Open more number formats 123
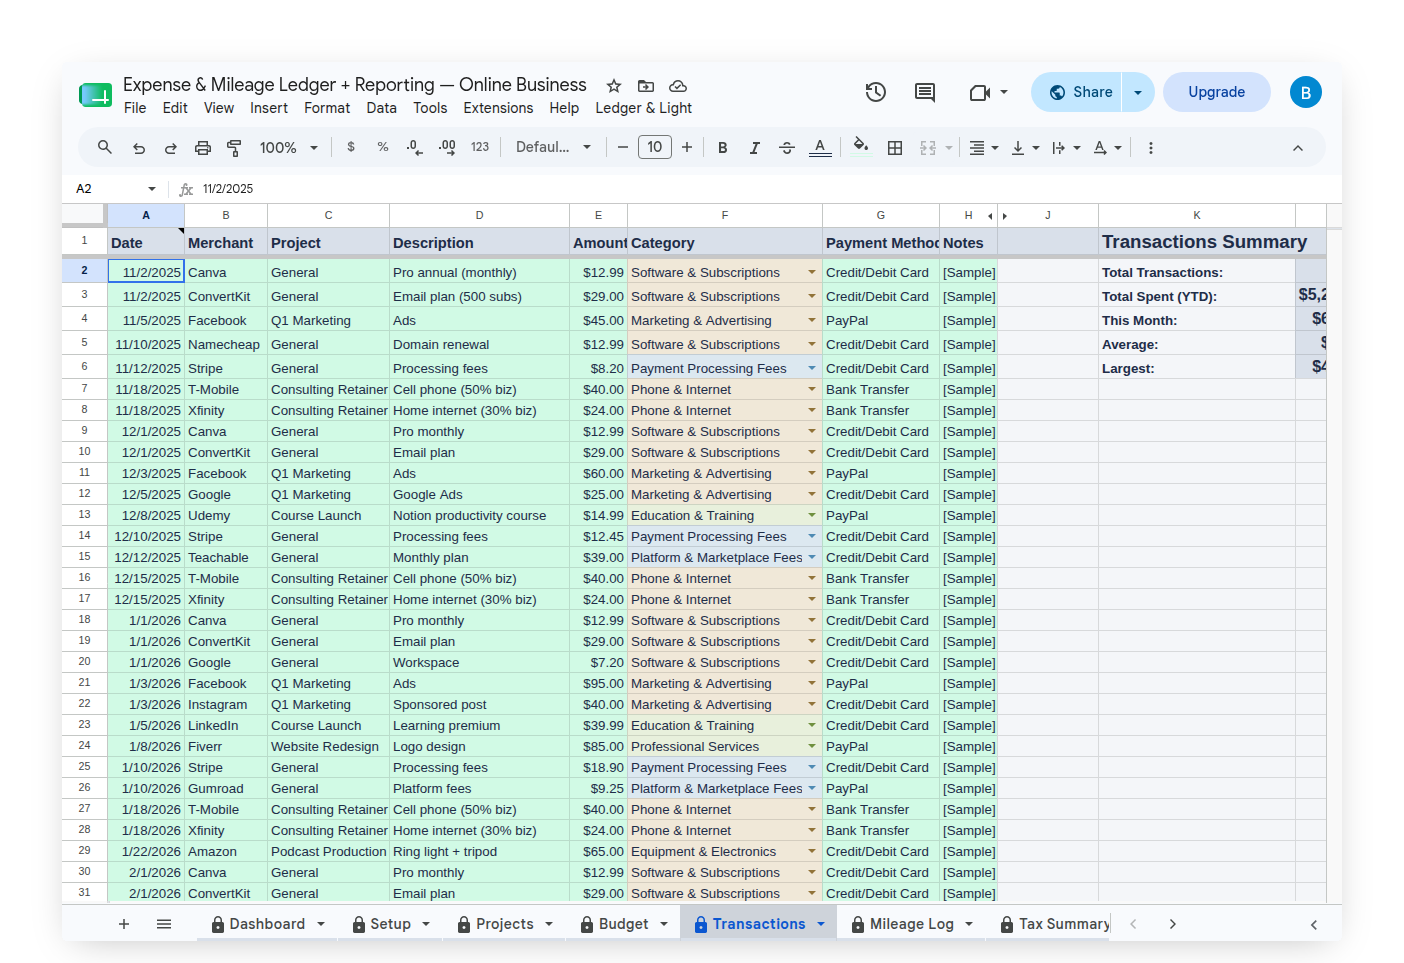The height and width of the screenshot is (963, 1404). tap(480, 147)
